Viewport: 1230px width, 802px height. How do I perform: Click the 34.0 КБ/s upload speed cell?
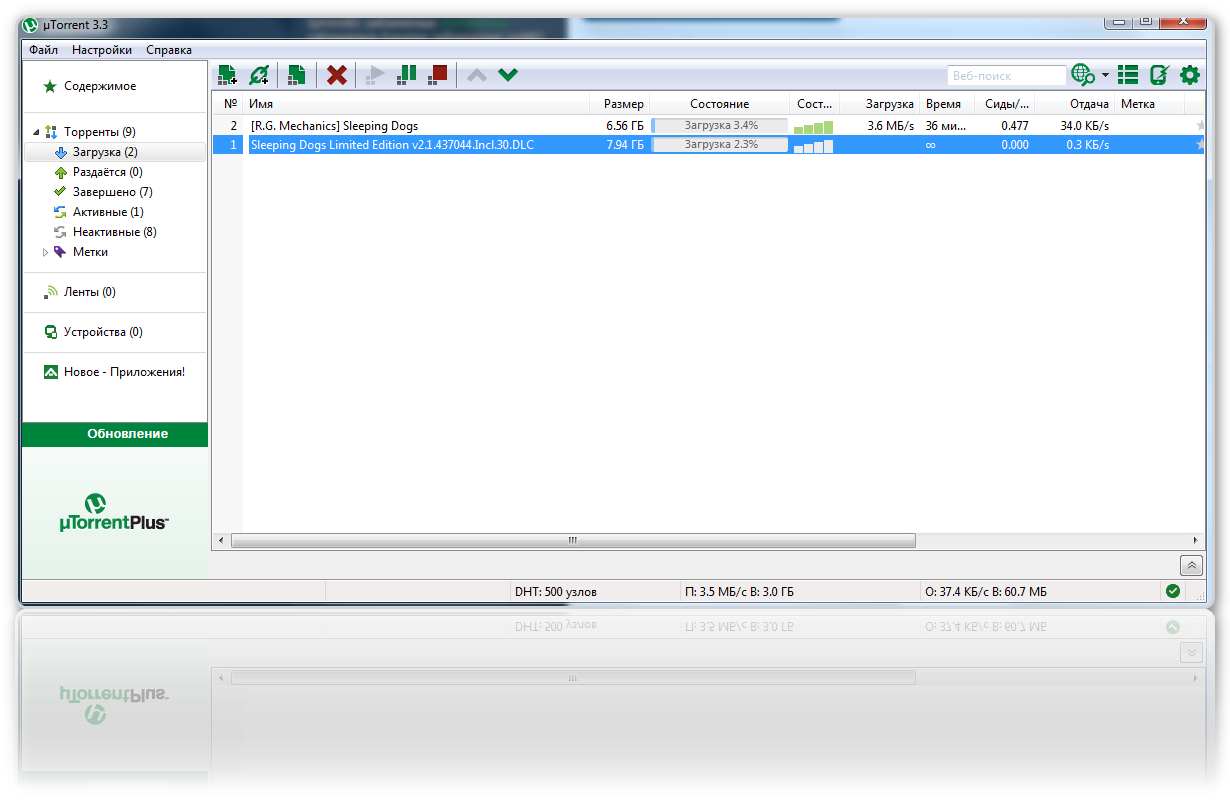[1085, 126]
